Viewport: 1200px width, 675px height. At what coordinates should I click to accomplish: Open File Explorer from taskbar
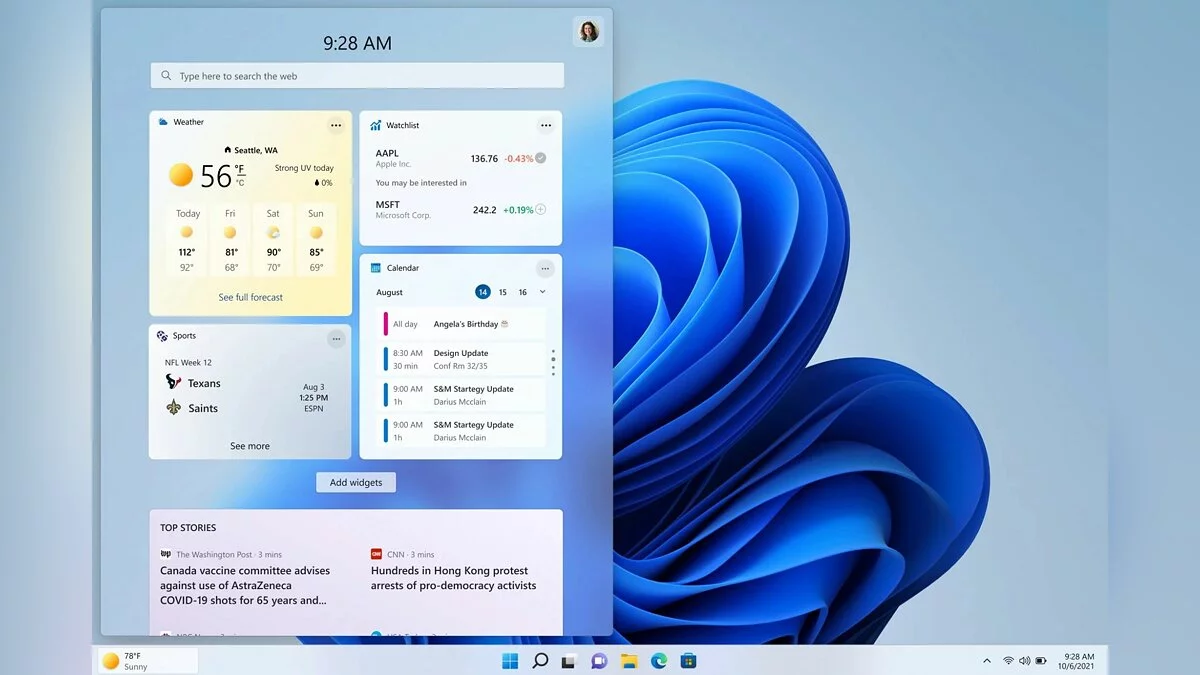[x=629, y=661]
